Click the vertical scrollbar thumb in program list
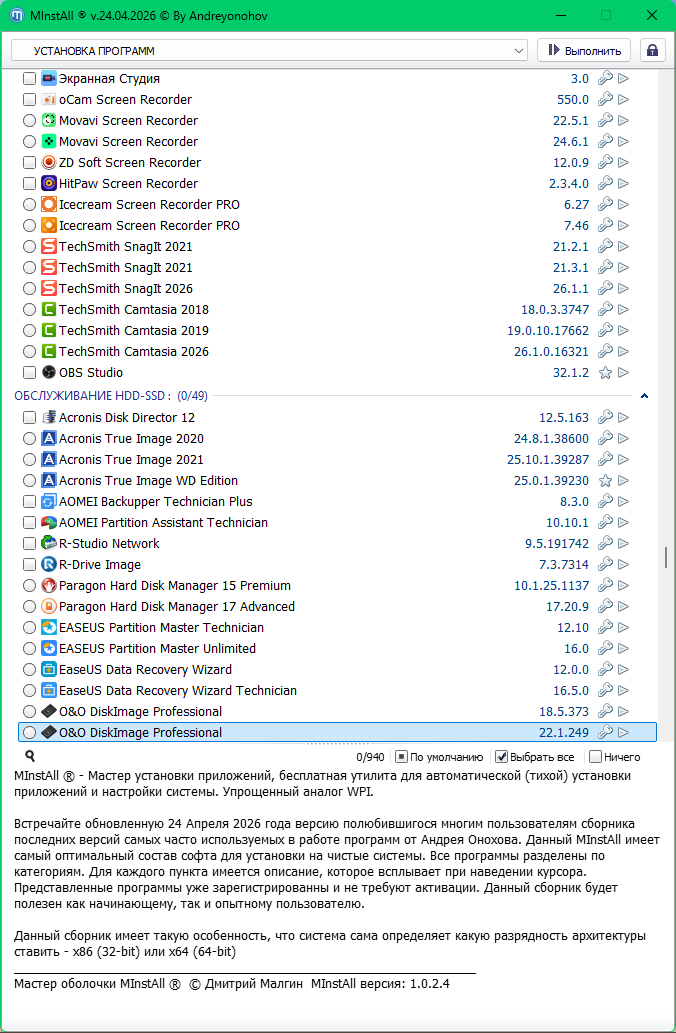The width and height of the screenshot is (676, 1033). coord(666,557)
